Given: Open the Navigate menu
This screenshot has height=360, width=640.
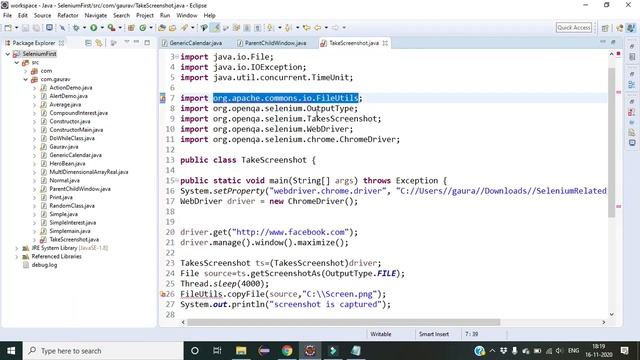Looking at the screenshot, I should click(x=96, y=16).
